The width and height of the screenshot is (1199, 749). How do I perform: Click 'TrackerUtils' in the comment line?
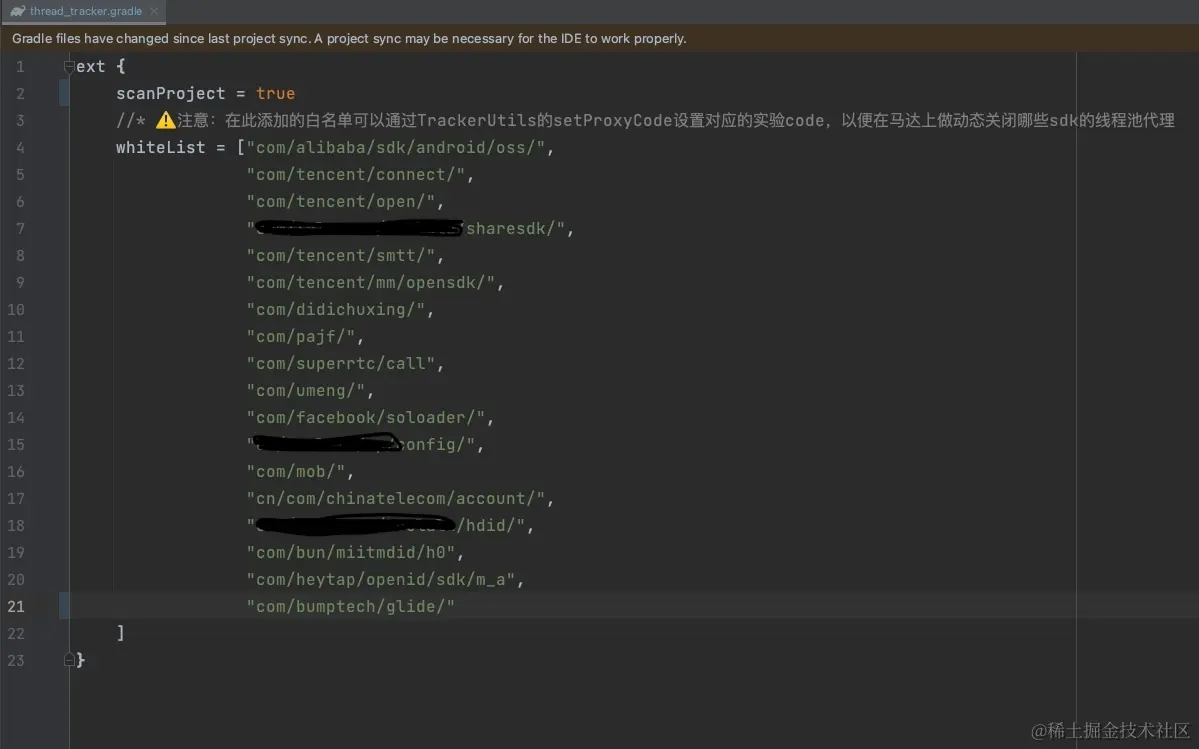point(476,120)
